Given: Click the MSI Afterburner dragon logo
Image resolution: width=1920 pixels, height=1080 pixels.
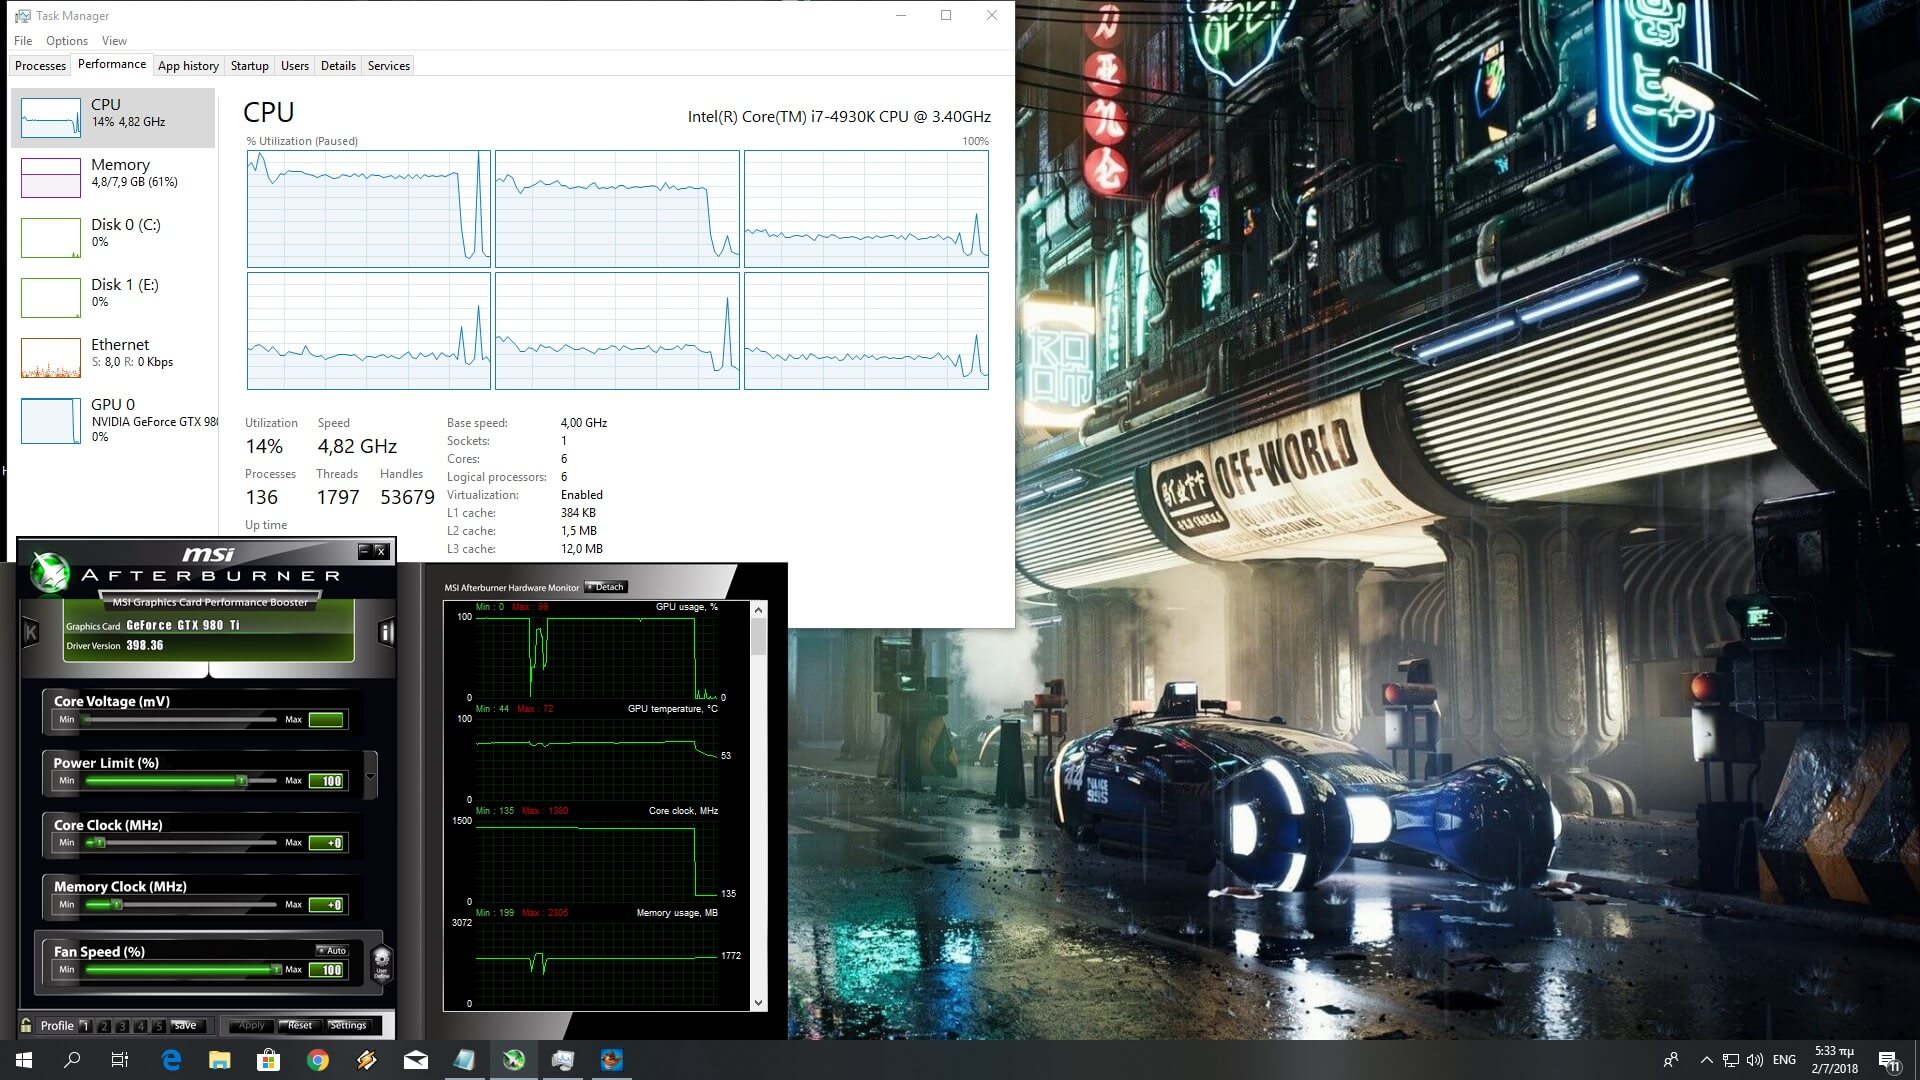Looking at the screenshot, I should pos(48,572).
